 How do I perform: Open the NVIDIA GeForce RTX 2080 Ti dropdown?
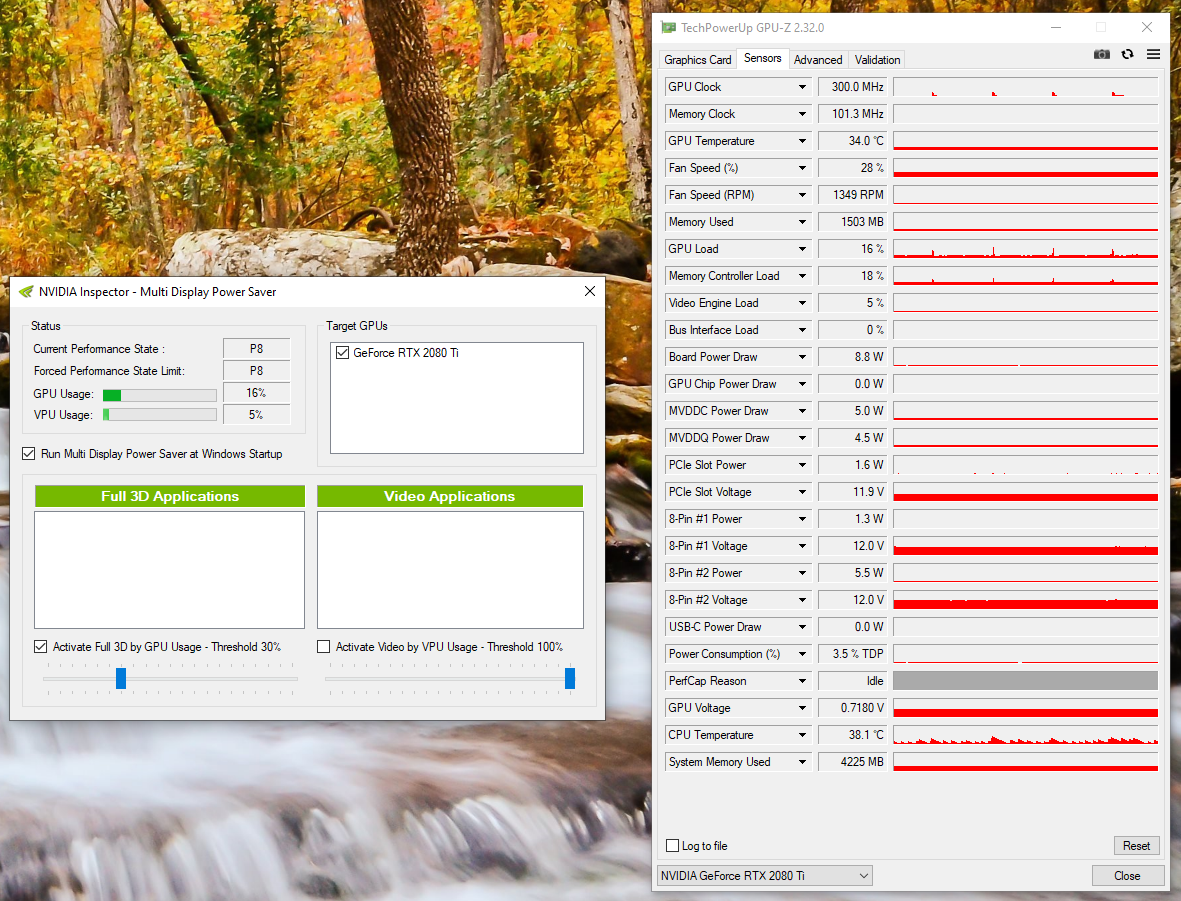coord(764,875)
